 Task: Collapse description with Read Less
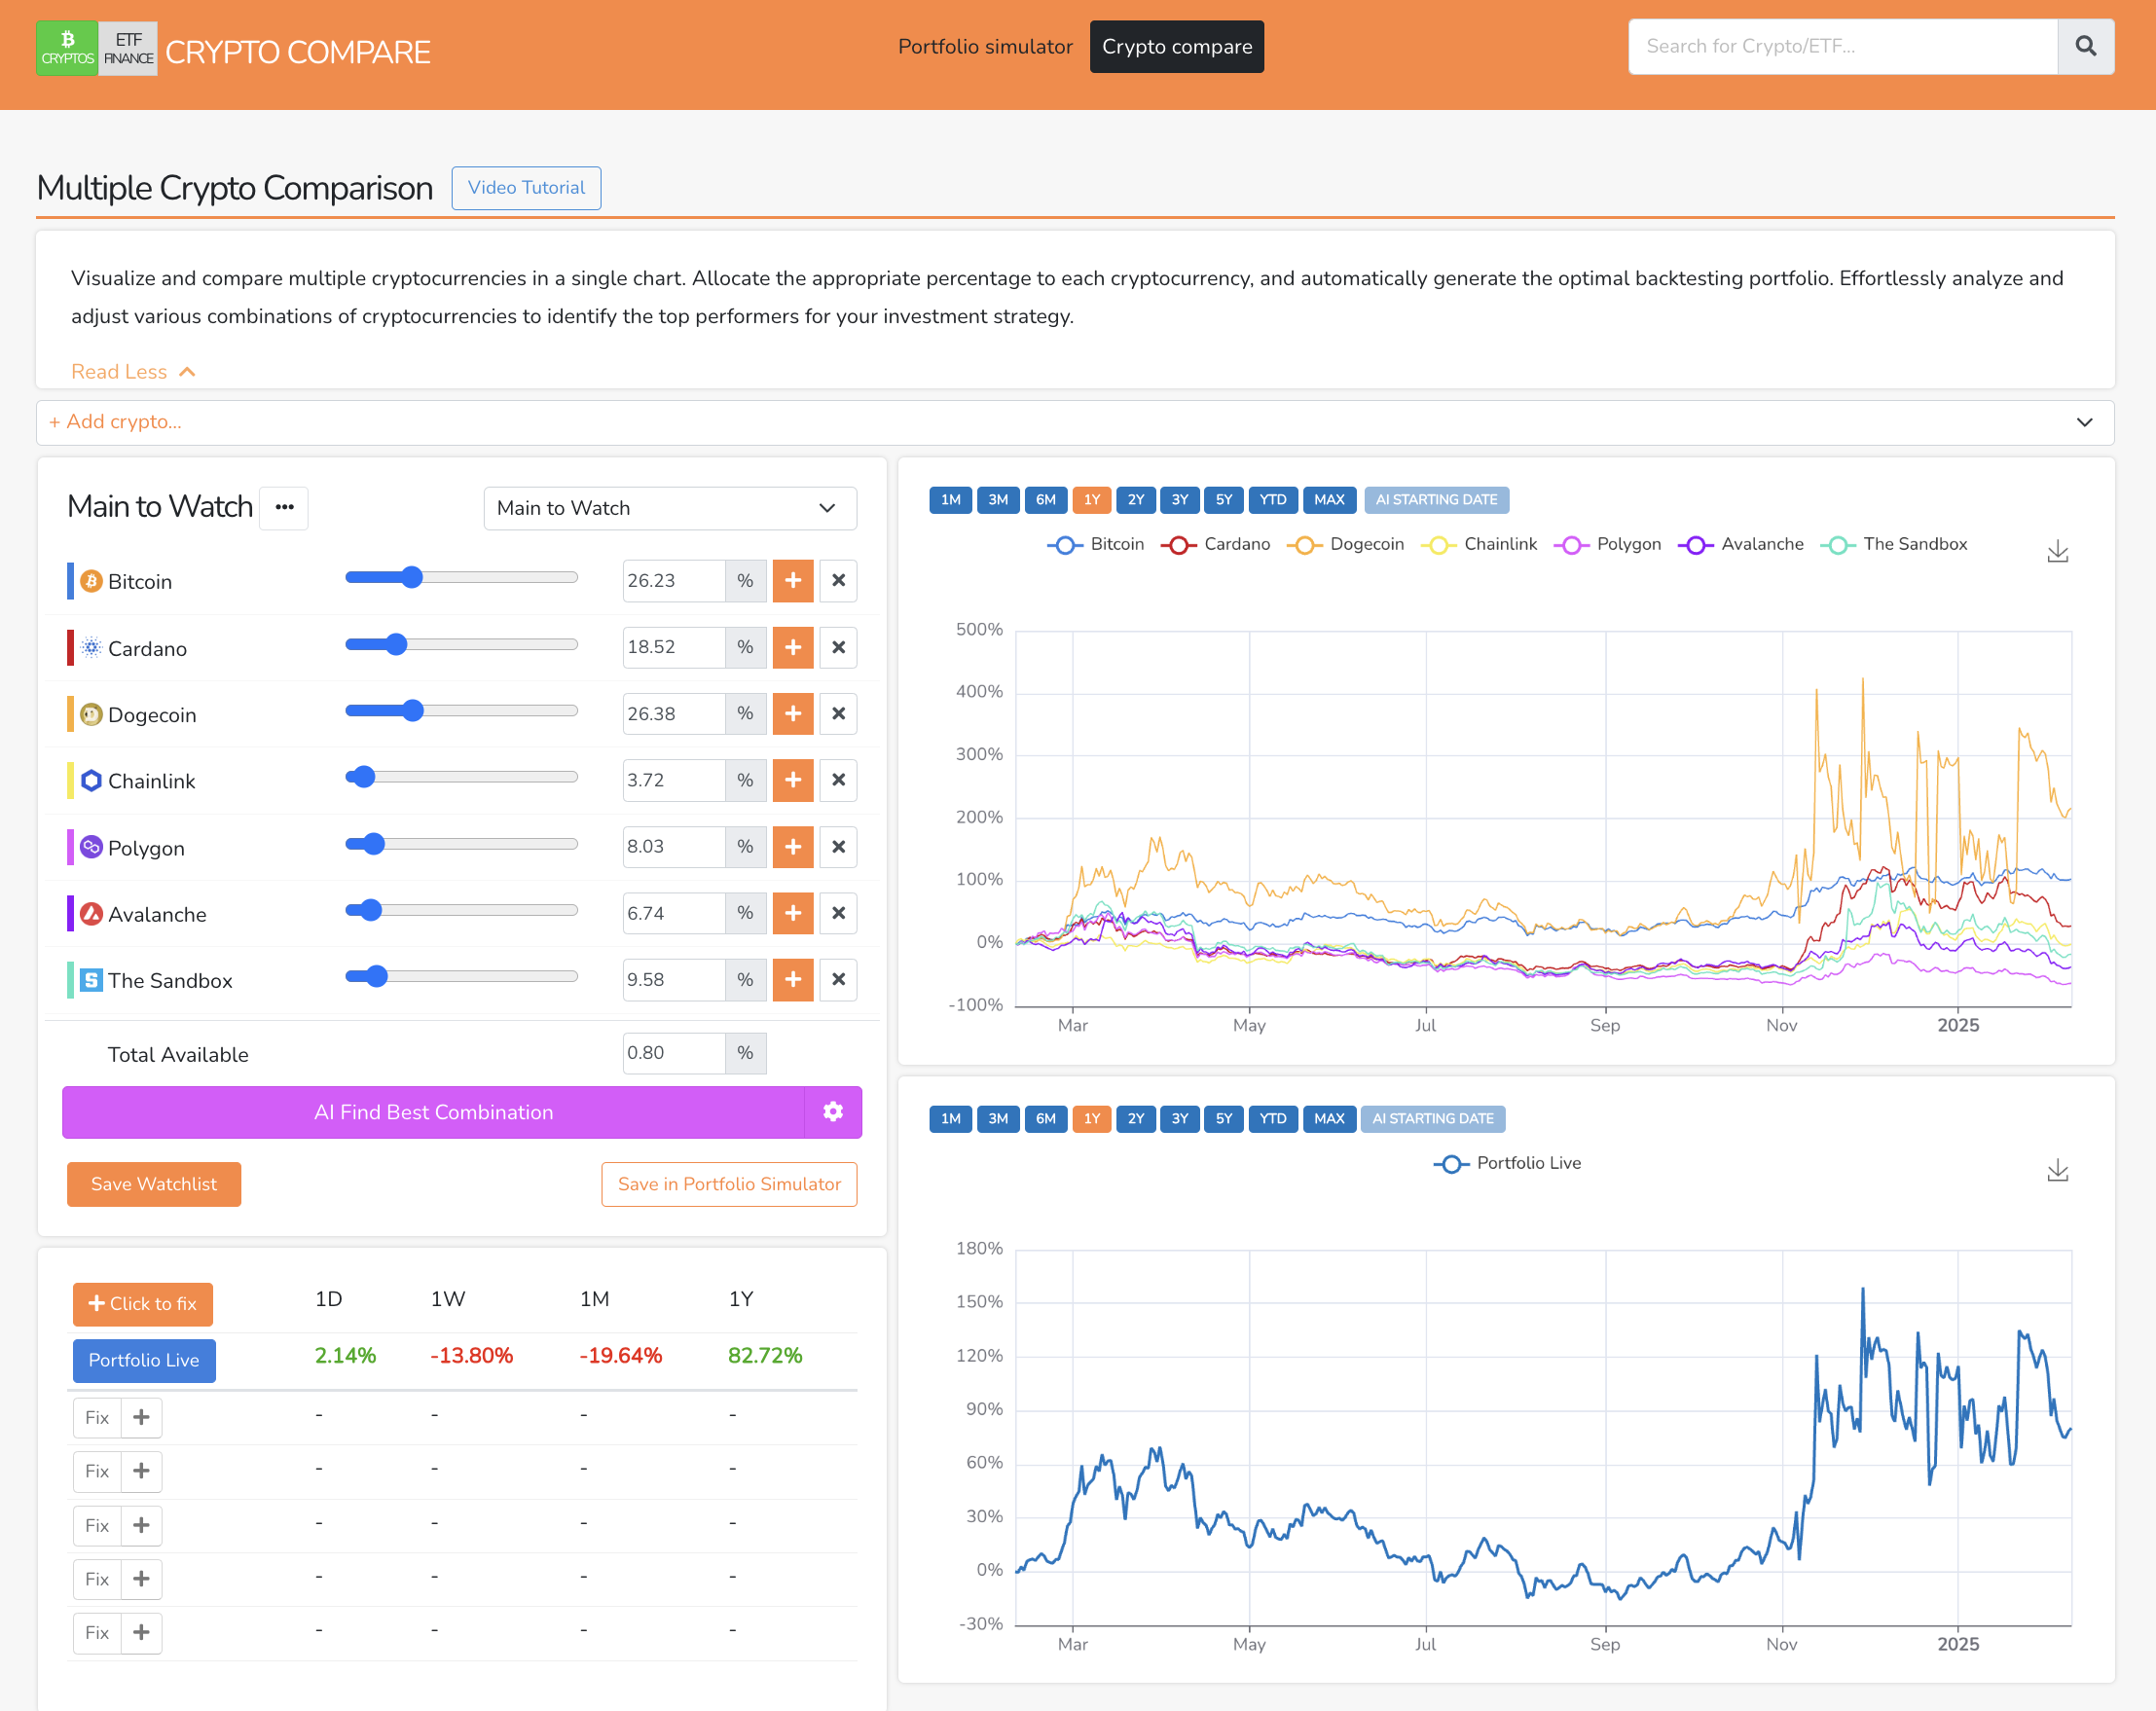click(x=132, y=372)
